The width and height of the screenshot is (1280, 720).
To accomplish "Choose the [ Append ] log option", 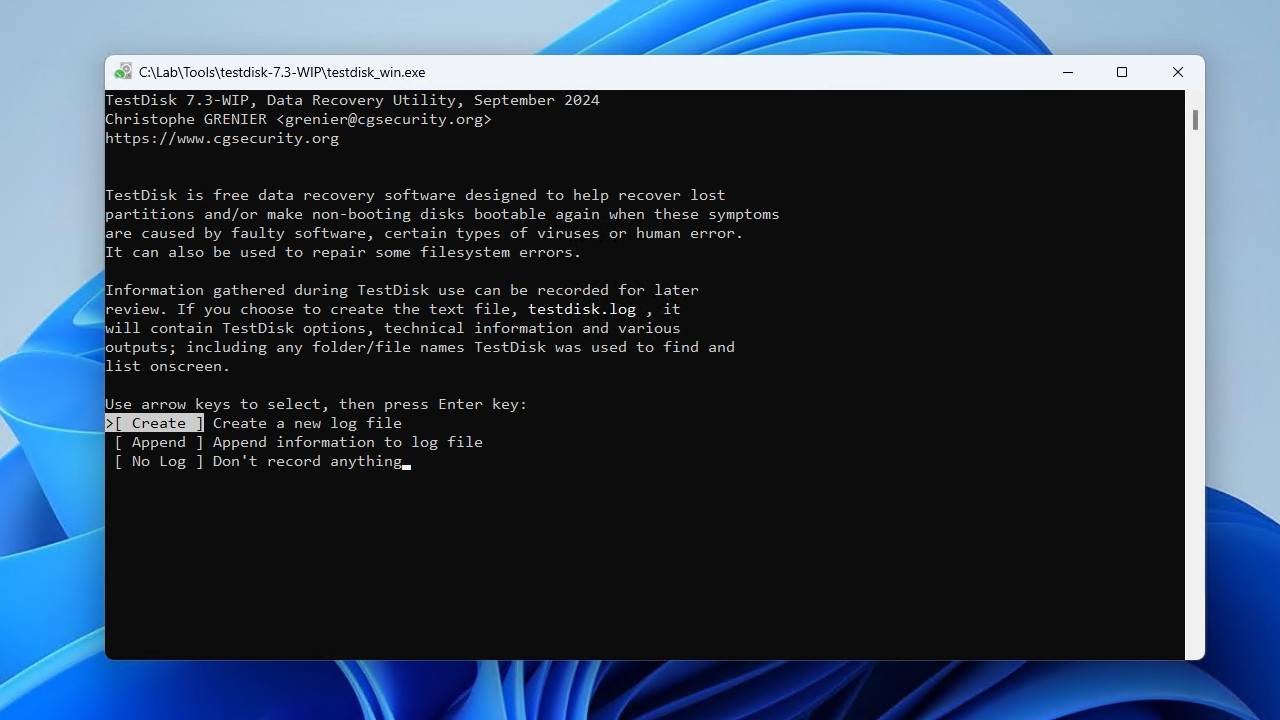I will (159, 442).
